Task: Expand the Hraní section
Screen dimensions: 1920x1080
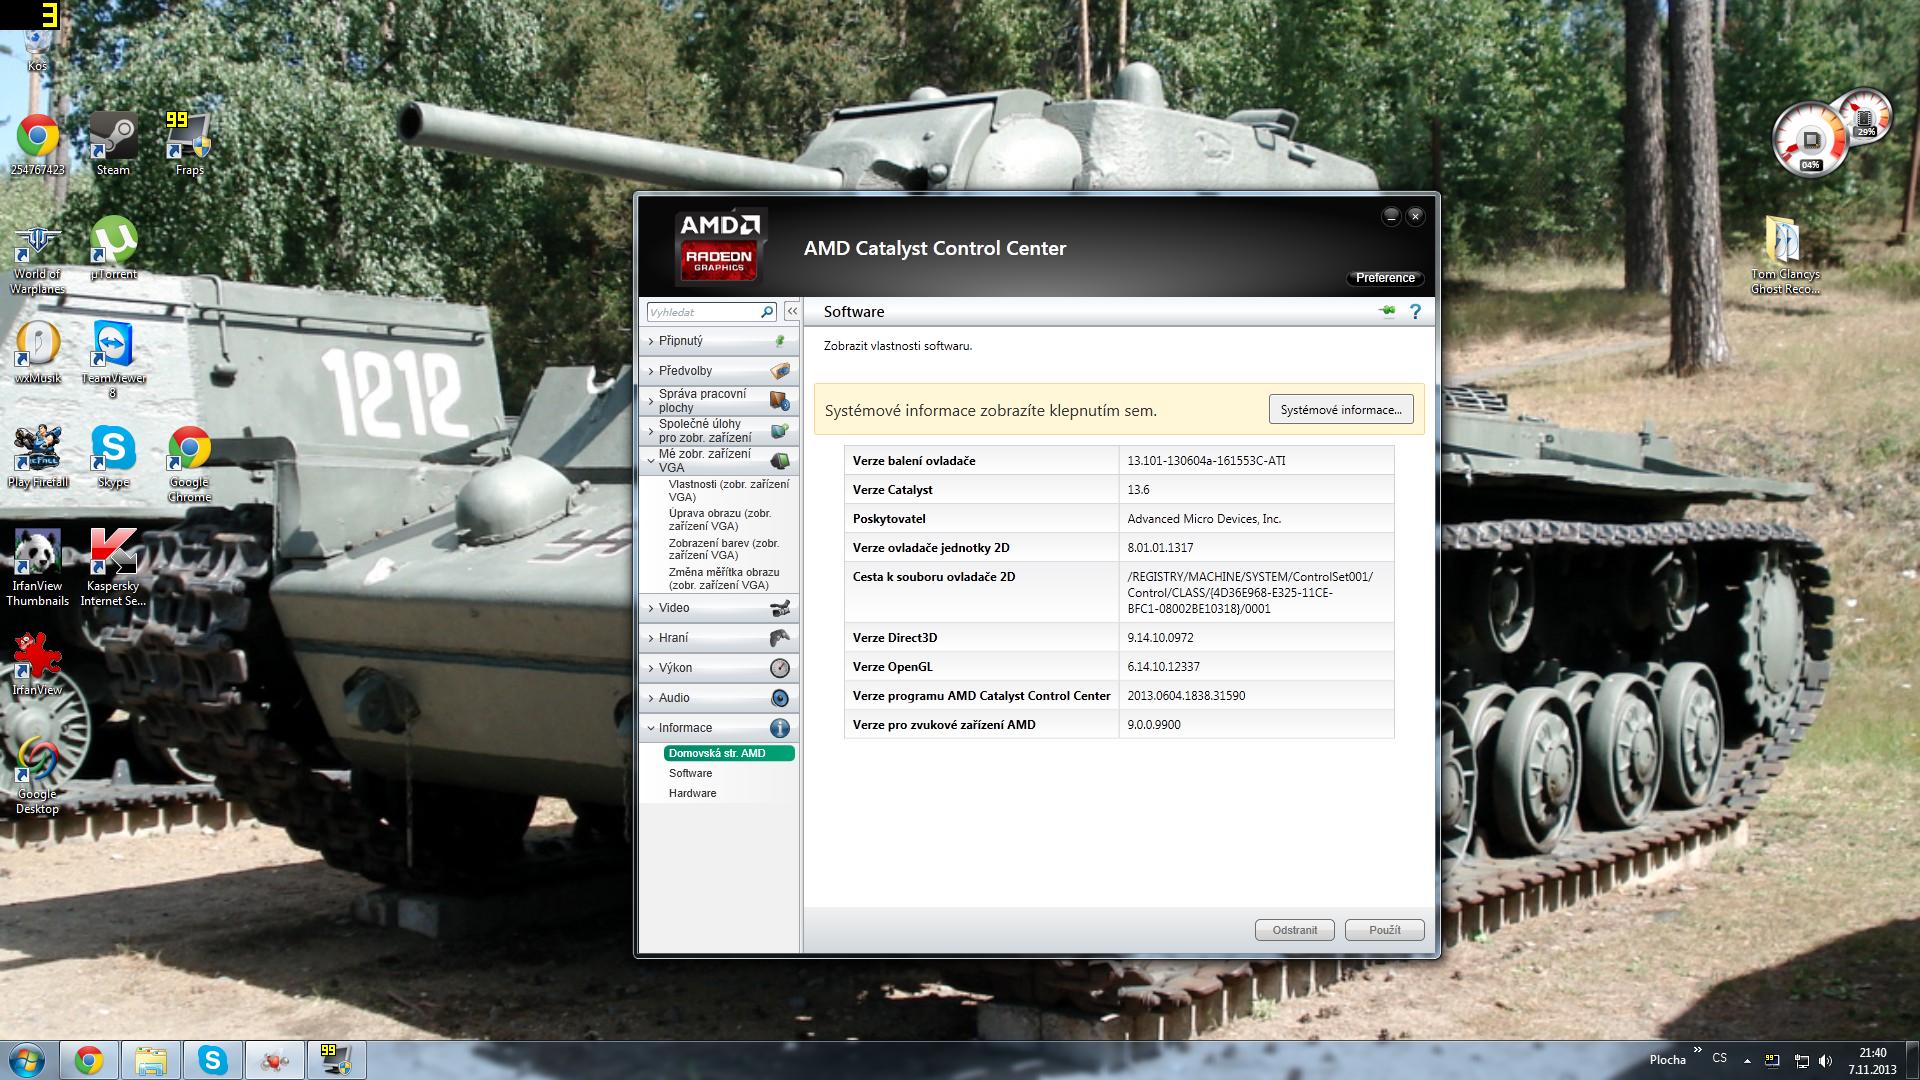Action: (x=719, y=638)
